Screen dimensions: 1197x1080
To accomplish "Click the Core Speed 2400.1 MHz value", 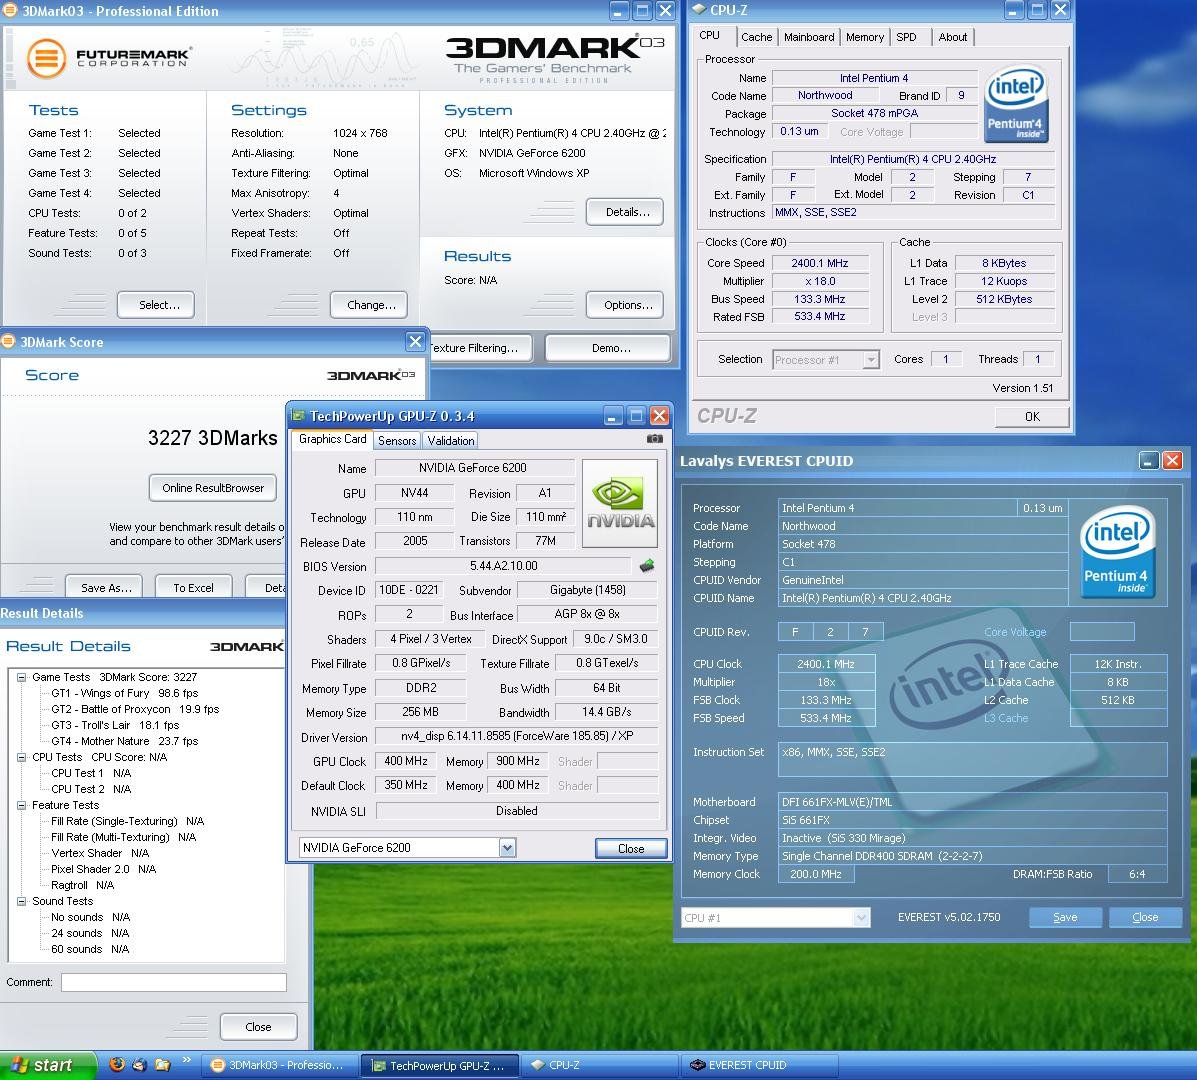I will [820, 263].
